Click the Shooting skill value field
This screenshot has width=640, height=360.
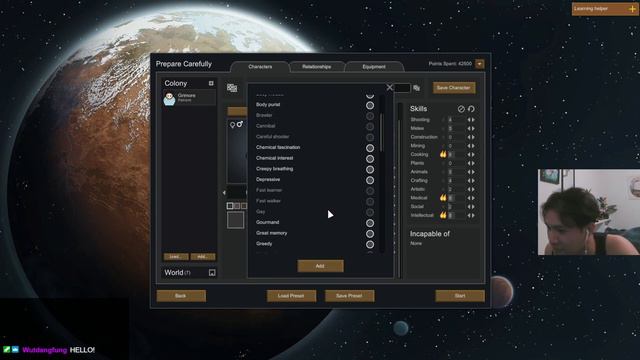point(456,120)
